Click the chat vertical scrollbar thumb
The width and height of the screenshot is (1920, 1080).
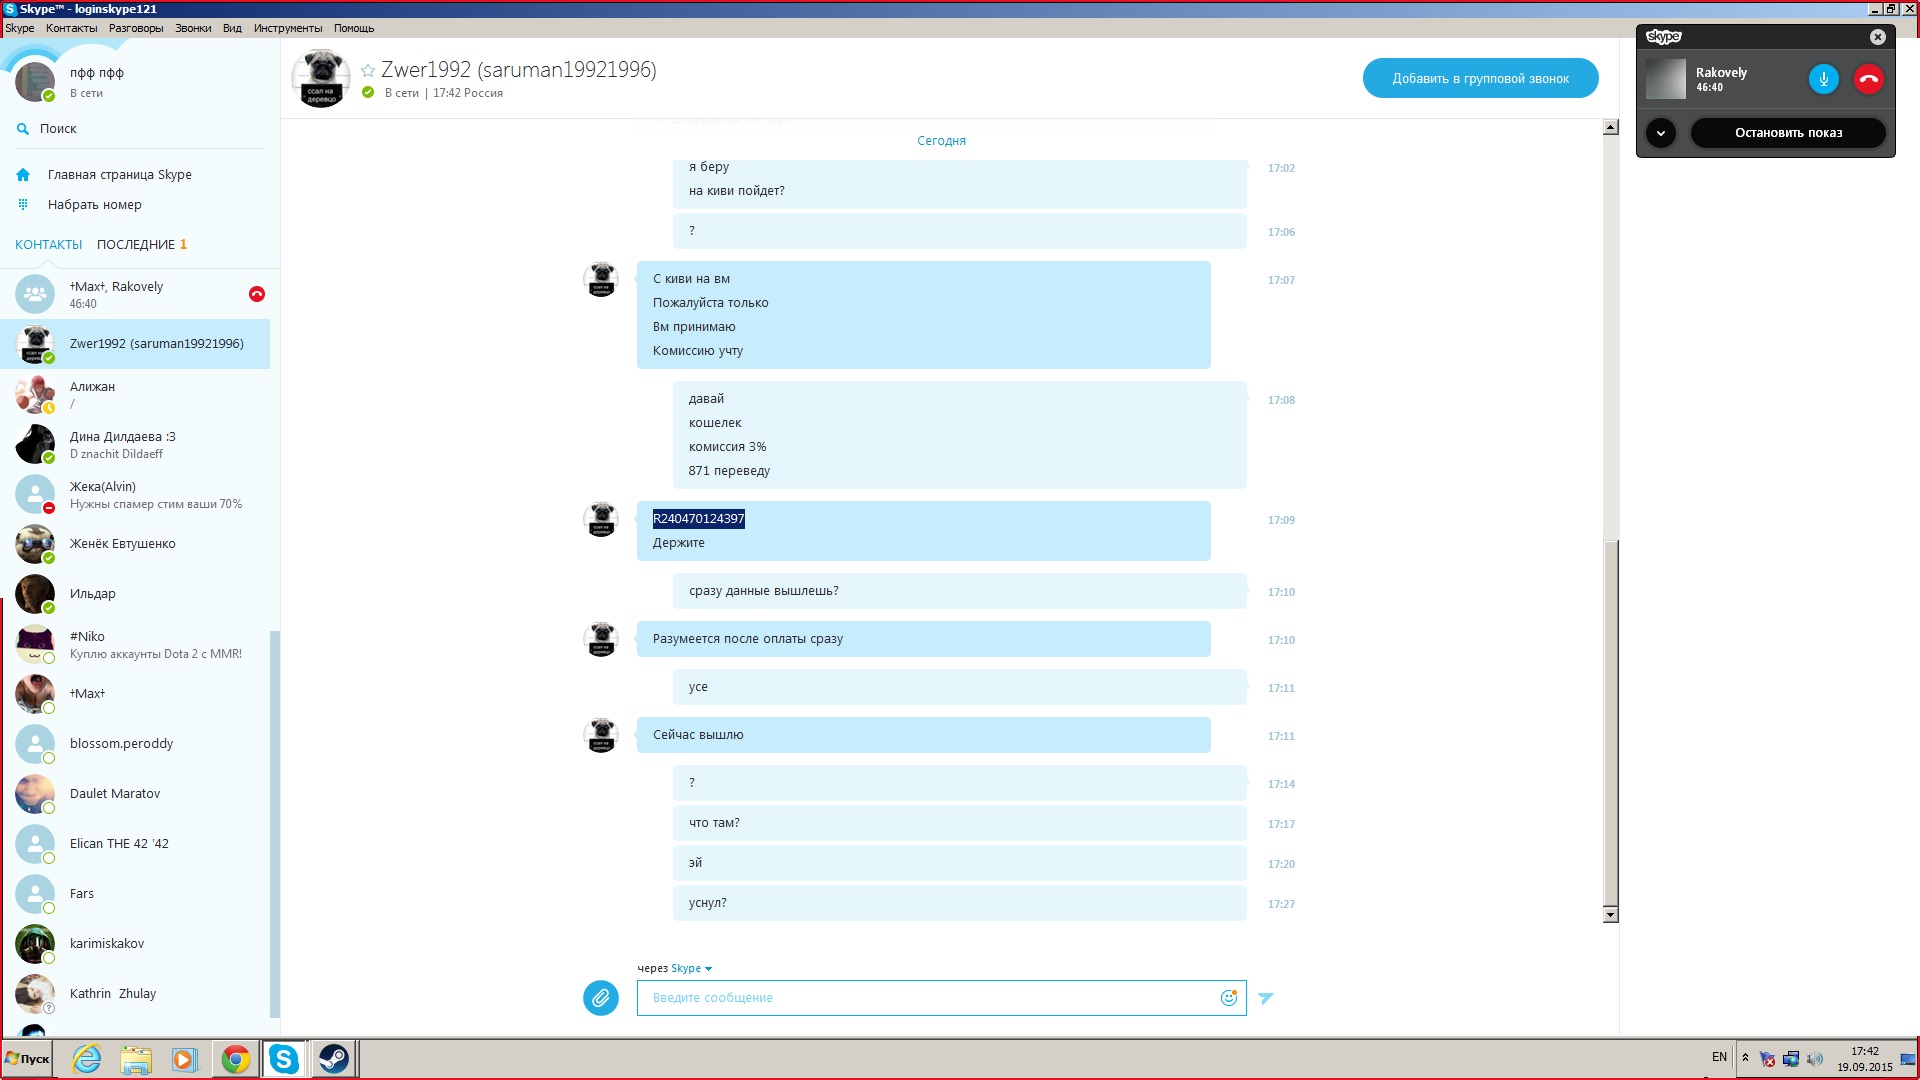tap(1610, 722)
